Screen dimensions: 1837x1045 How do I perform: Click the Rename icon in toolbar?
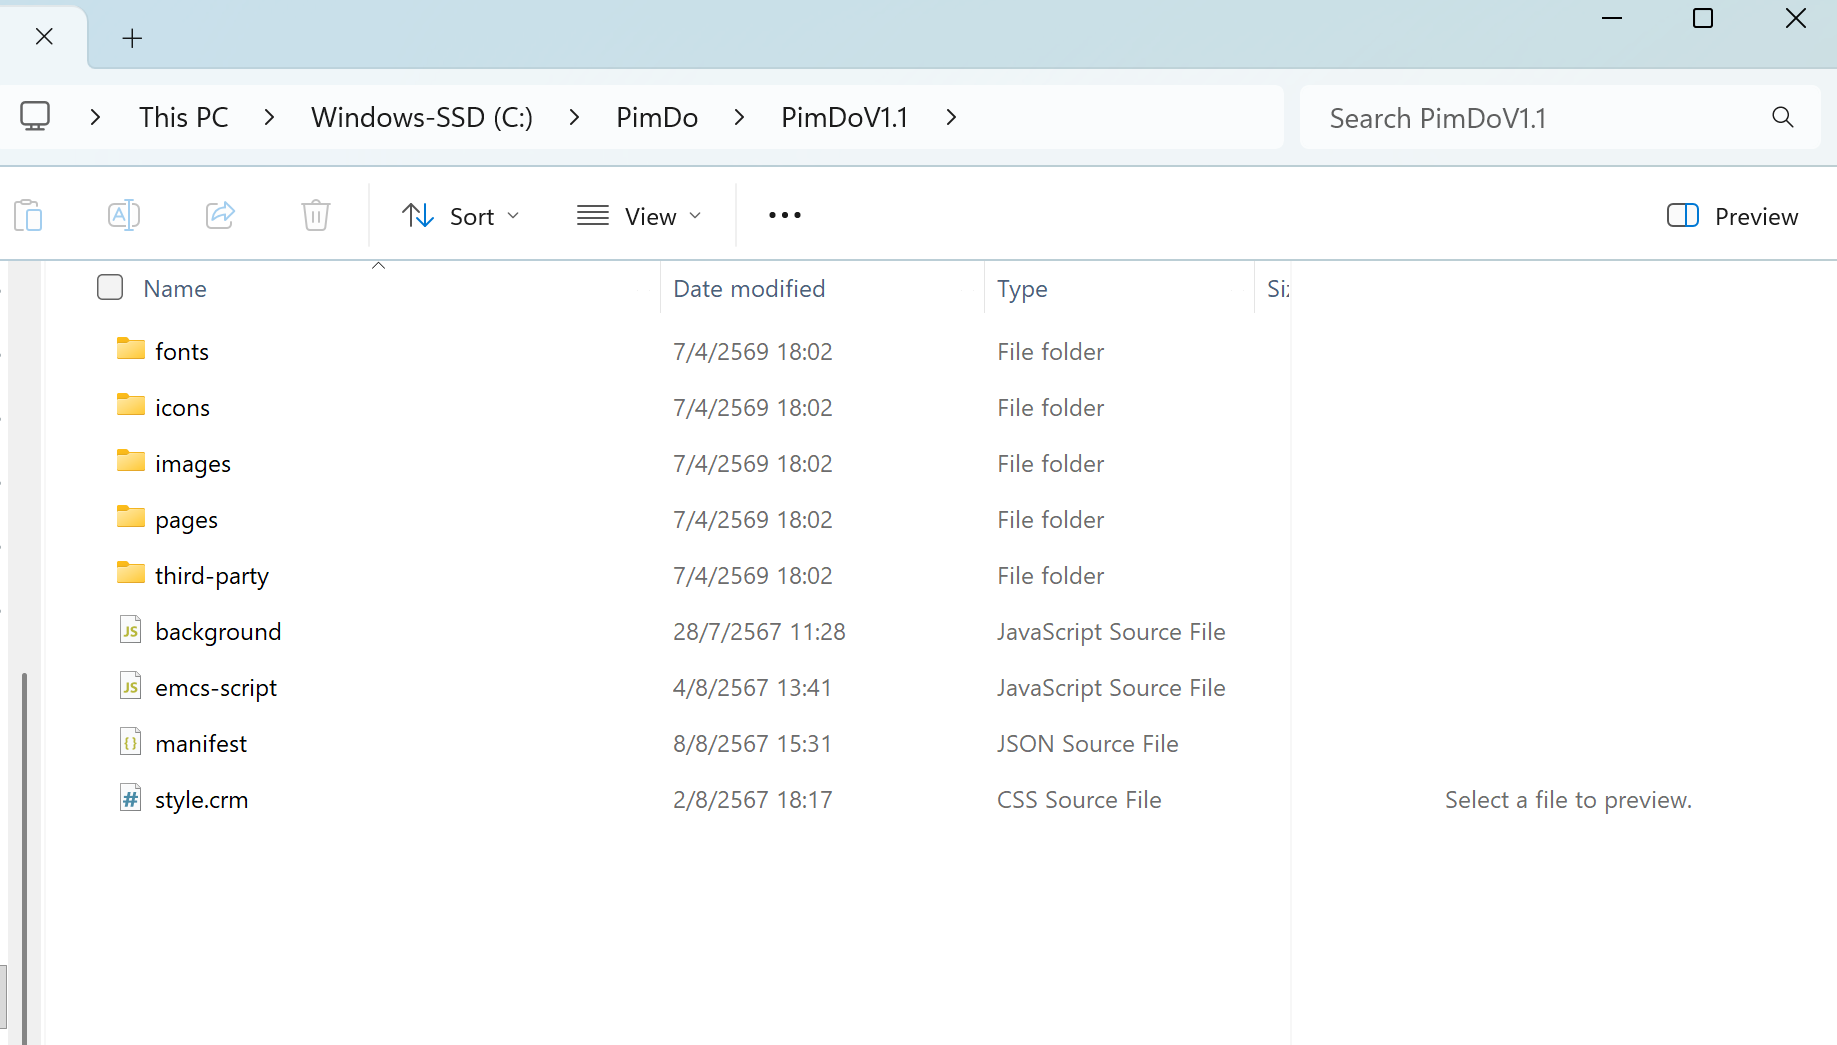123,216
